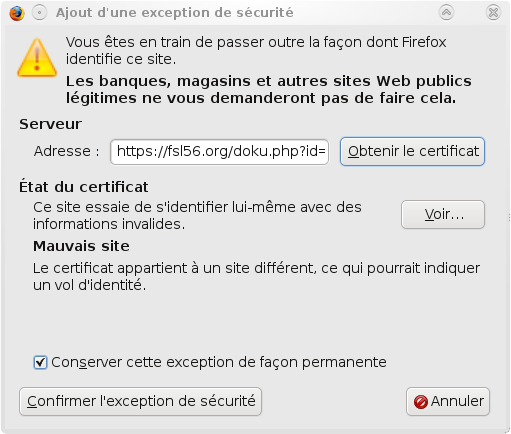Image resolution: width=511 pixels, height=434 pixels.
Task: Close the security exception dialog window
Action: click(493, 13)
